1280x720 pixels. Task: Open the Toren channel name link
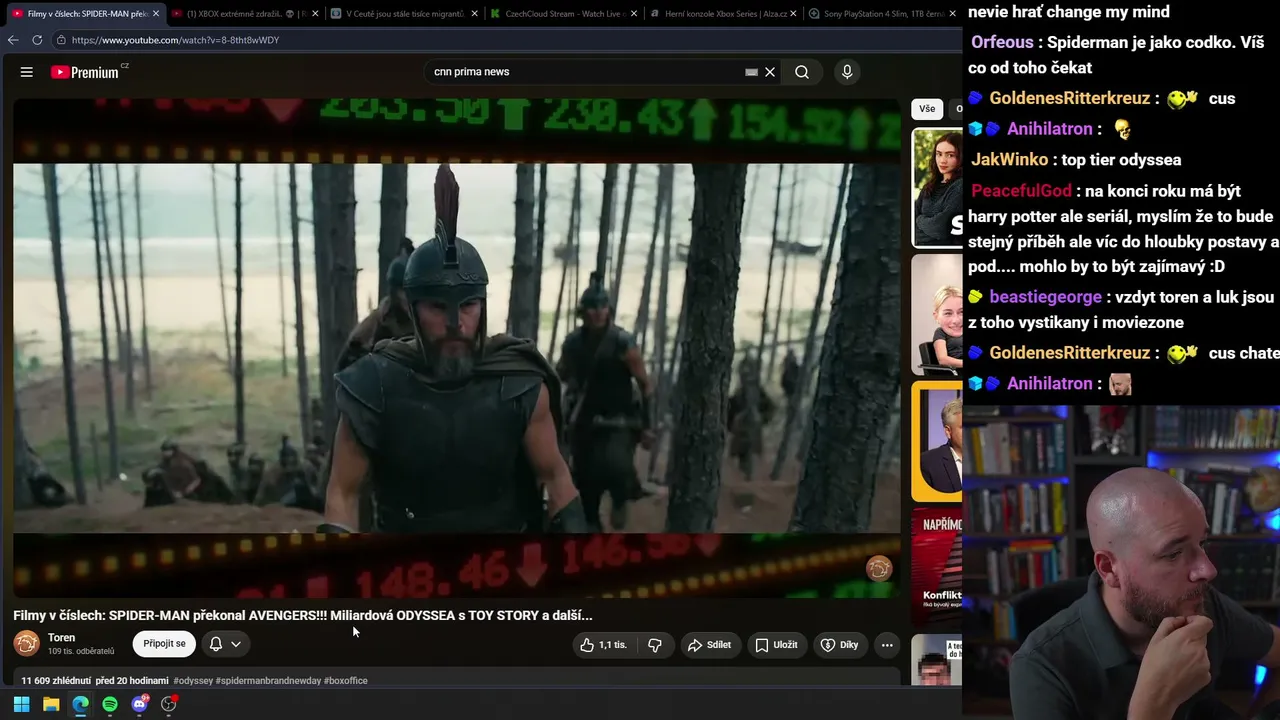tap(61, 638)
